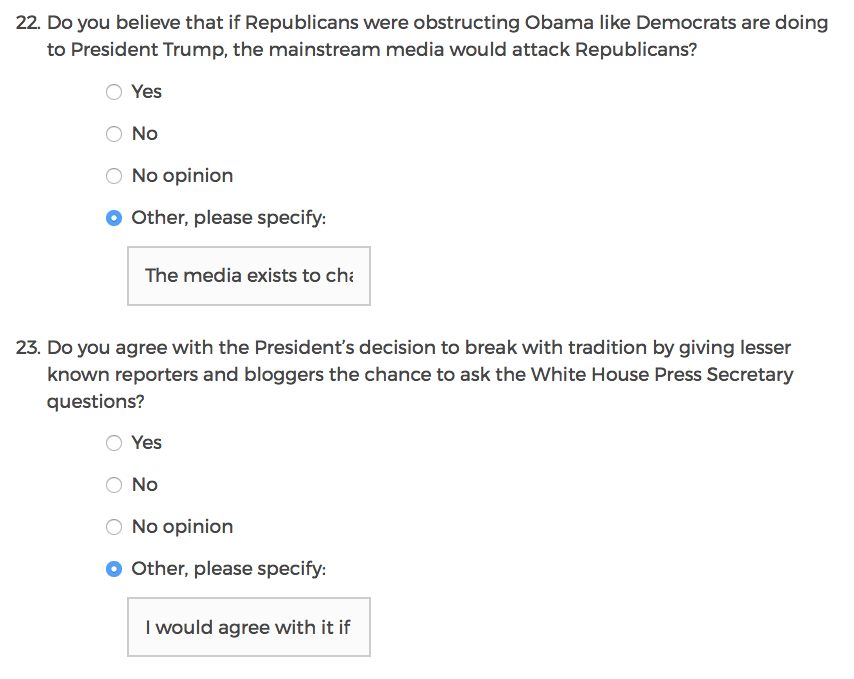
Task: Select the No radio button for question 23
Action: tap(114, 485)
